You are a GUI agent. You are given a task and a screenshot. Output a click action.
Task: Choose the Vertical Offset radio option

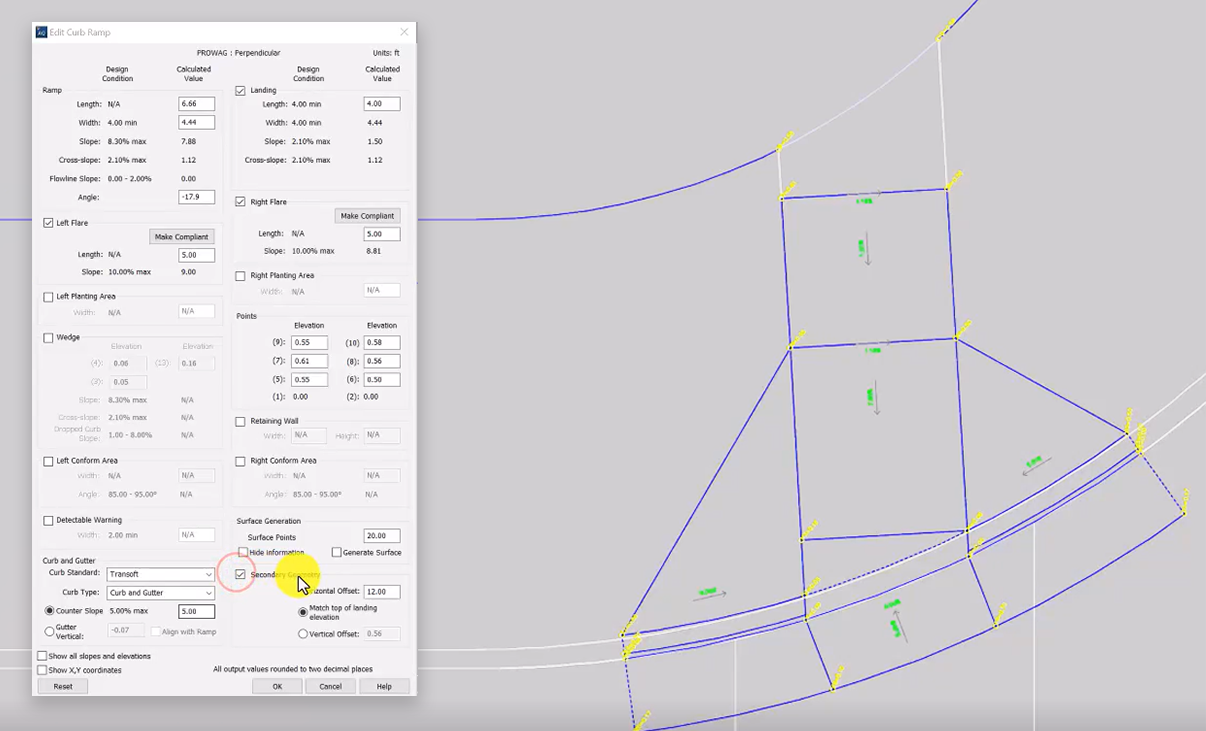click(303, 634)
